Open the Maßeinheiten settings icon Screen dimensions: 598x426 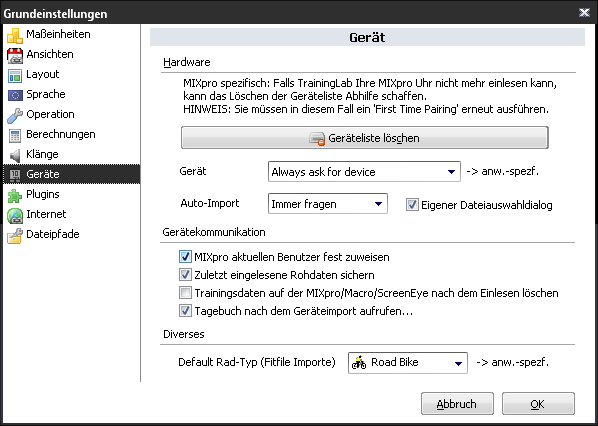[15, 35]
